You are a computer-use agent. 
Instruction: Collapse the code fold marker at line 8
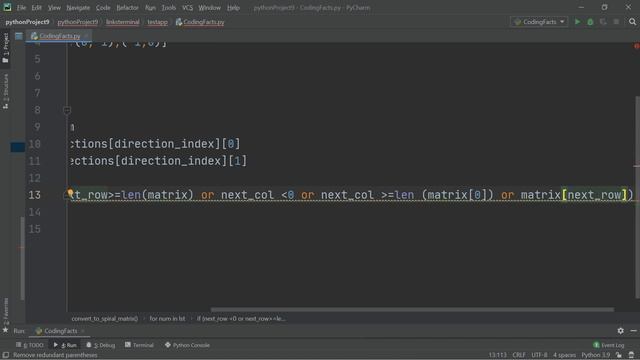coord(67,110)
